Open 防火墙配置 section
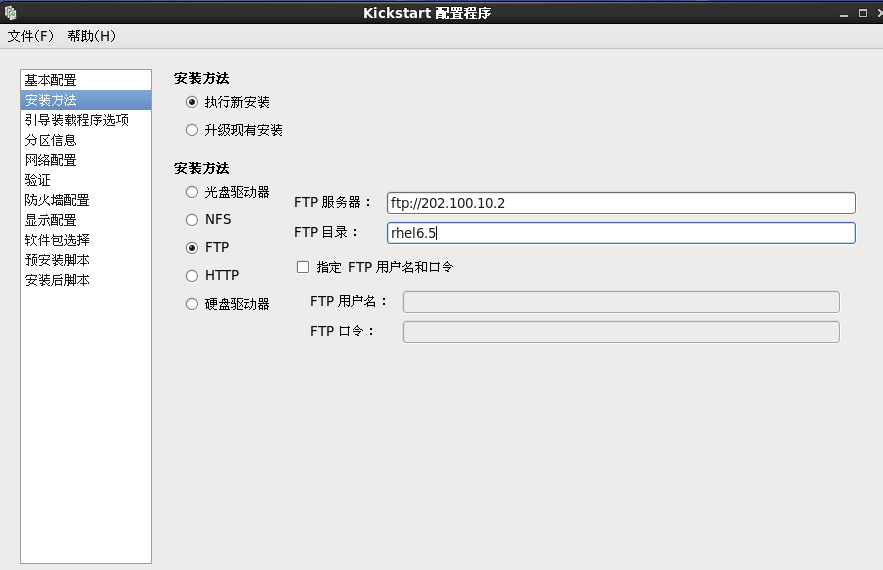This screenshot has width=883, height=570. [x=86, y=200]
